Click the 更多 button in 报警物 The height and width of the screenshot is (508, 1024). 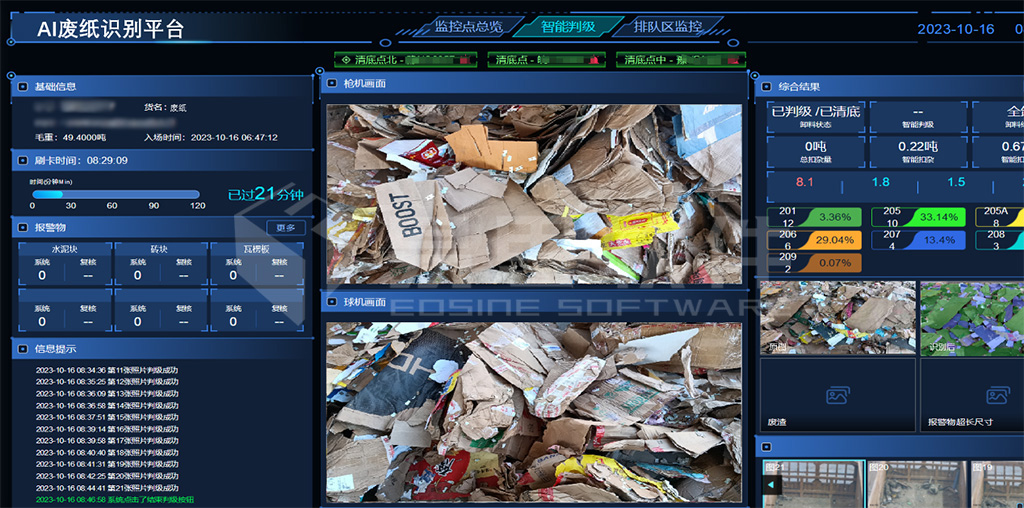click(286, 228)
